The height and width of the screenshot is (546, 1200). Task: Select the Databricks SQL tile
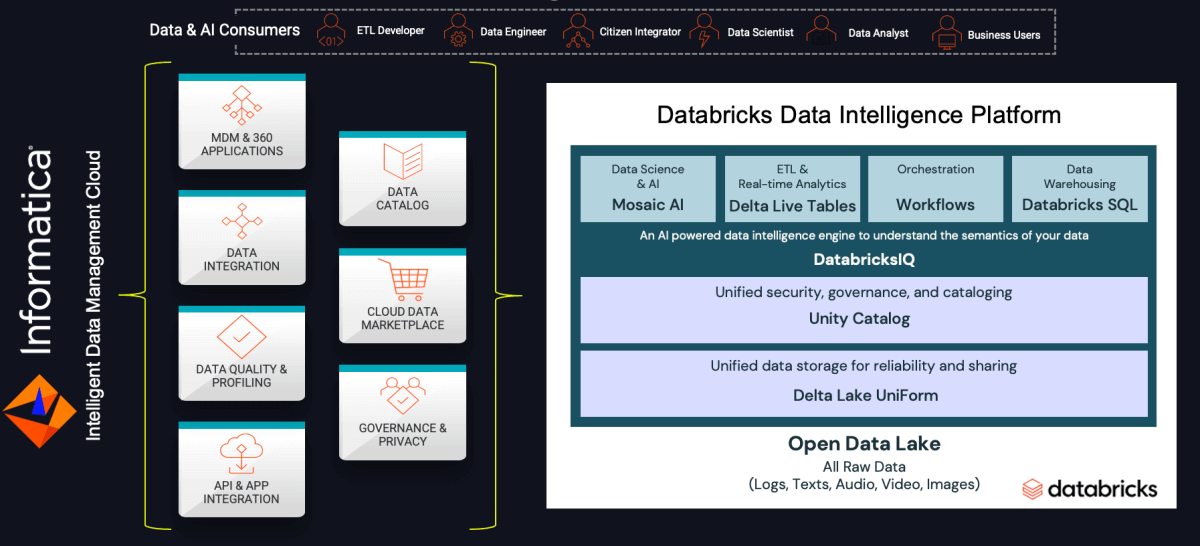(1079, 188)
